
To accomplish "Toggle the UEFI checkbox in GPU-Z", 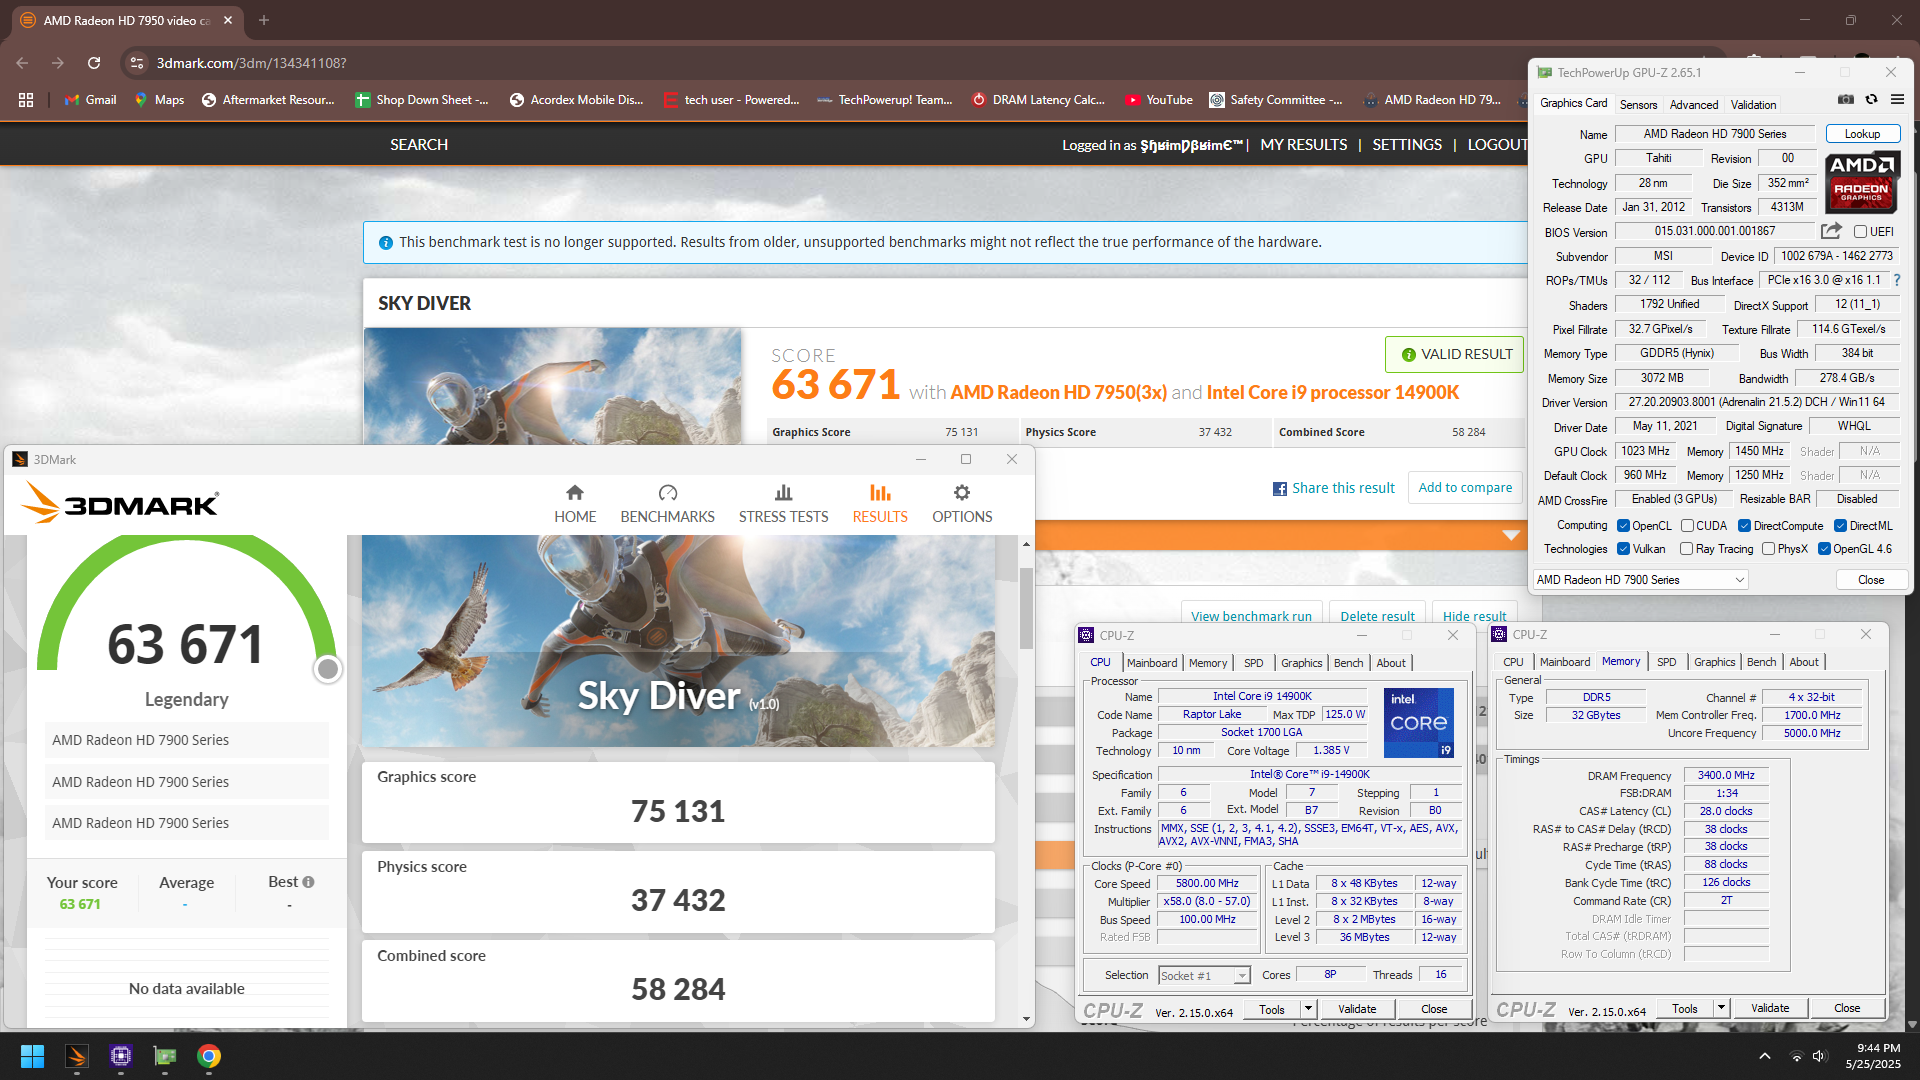I will click(x=1860, y=232).
